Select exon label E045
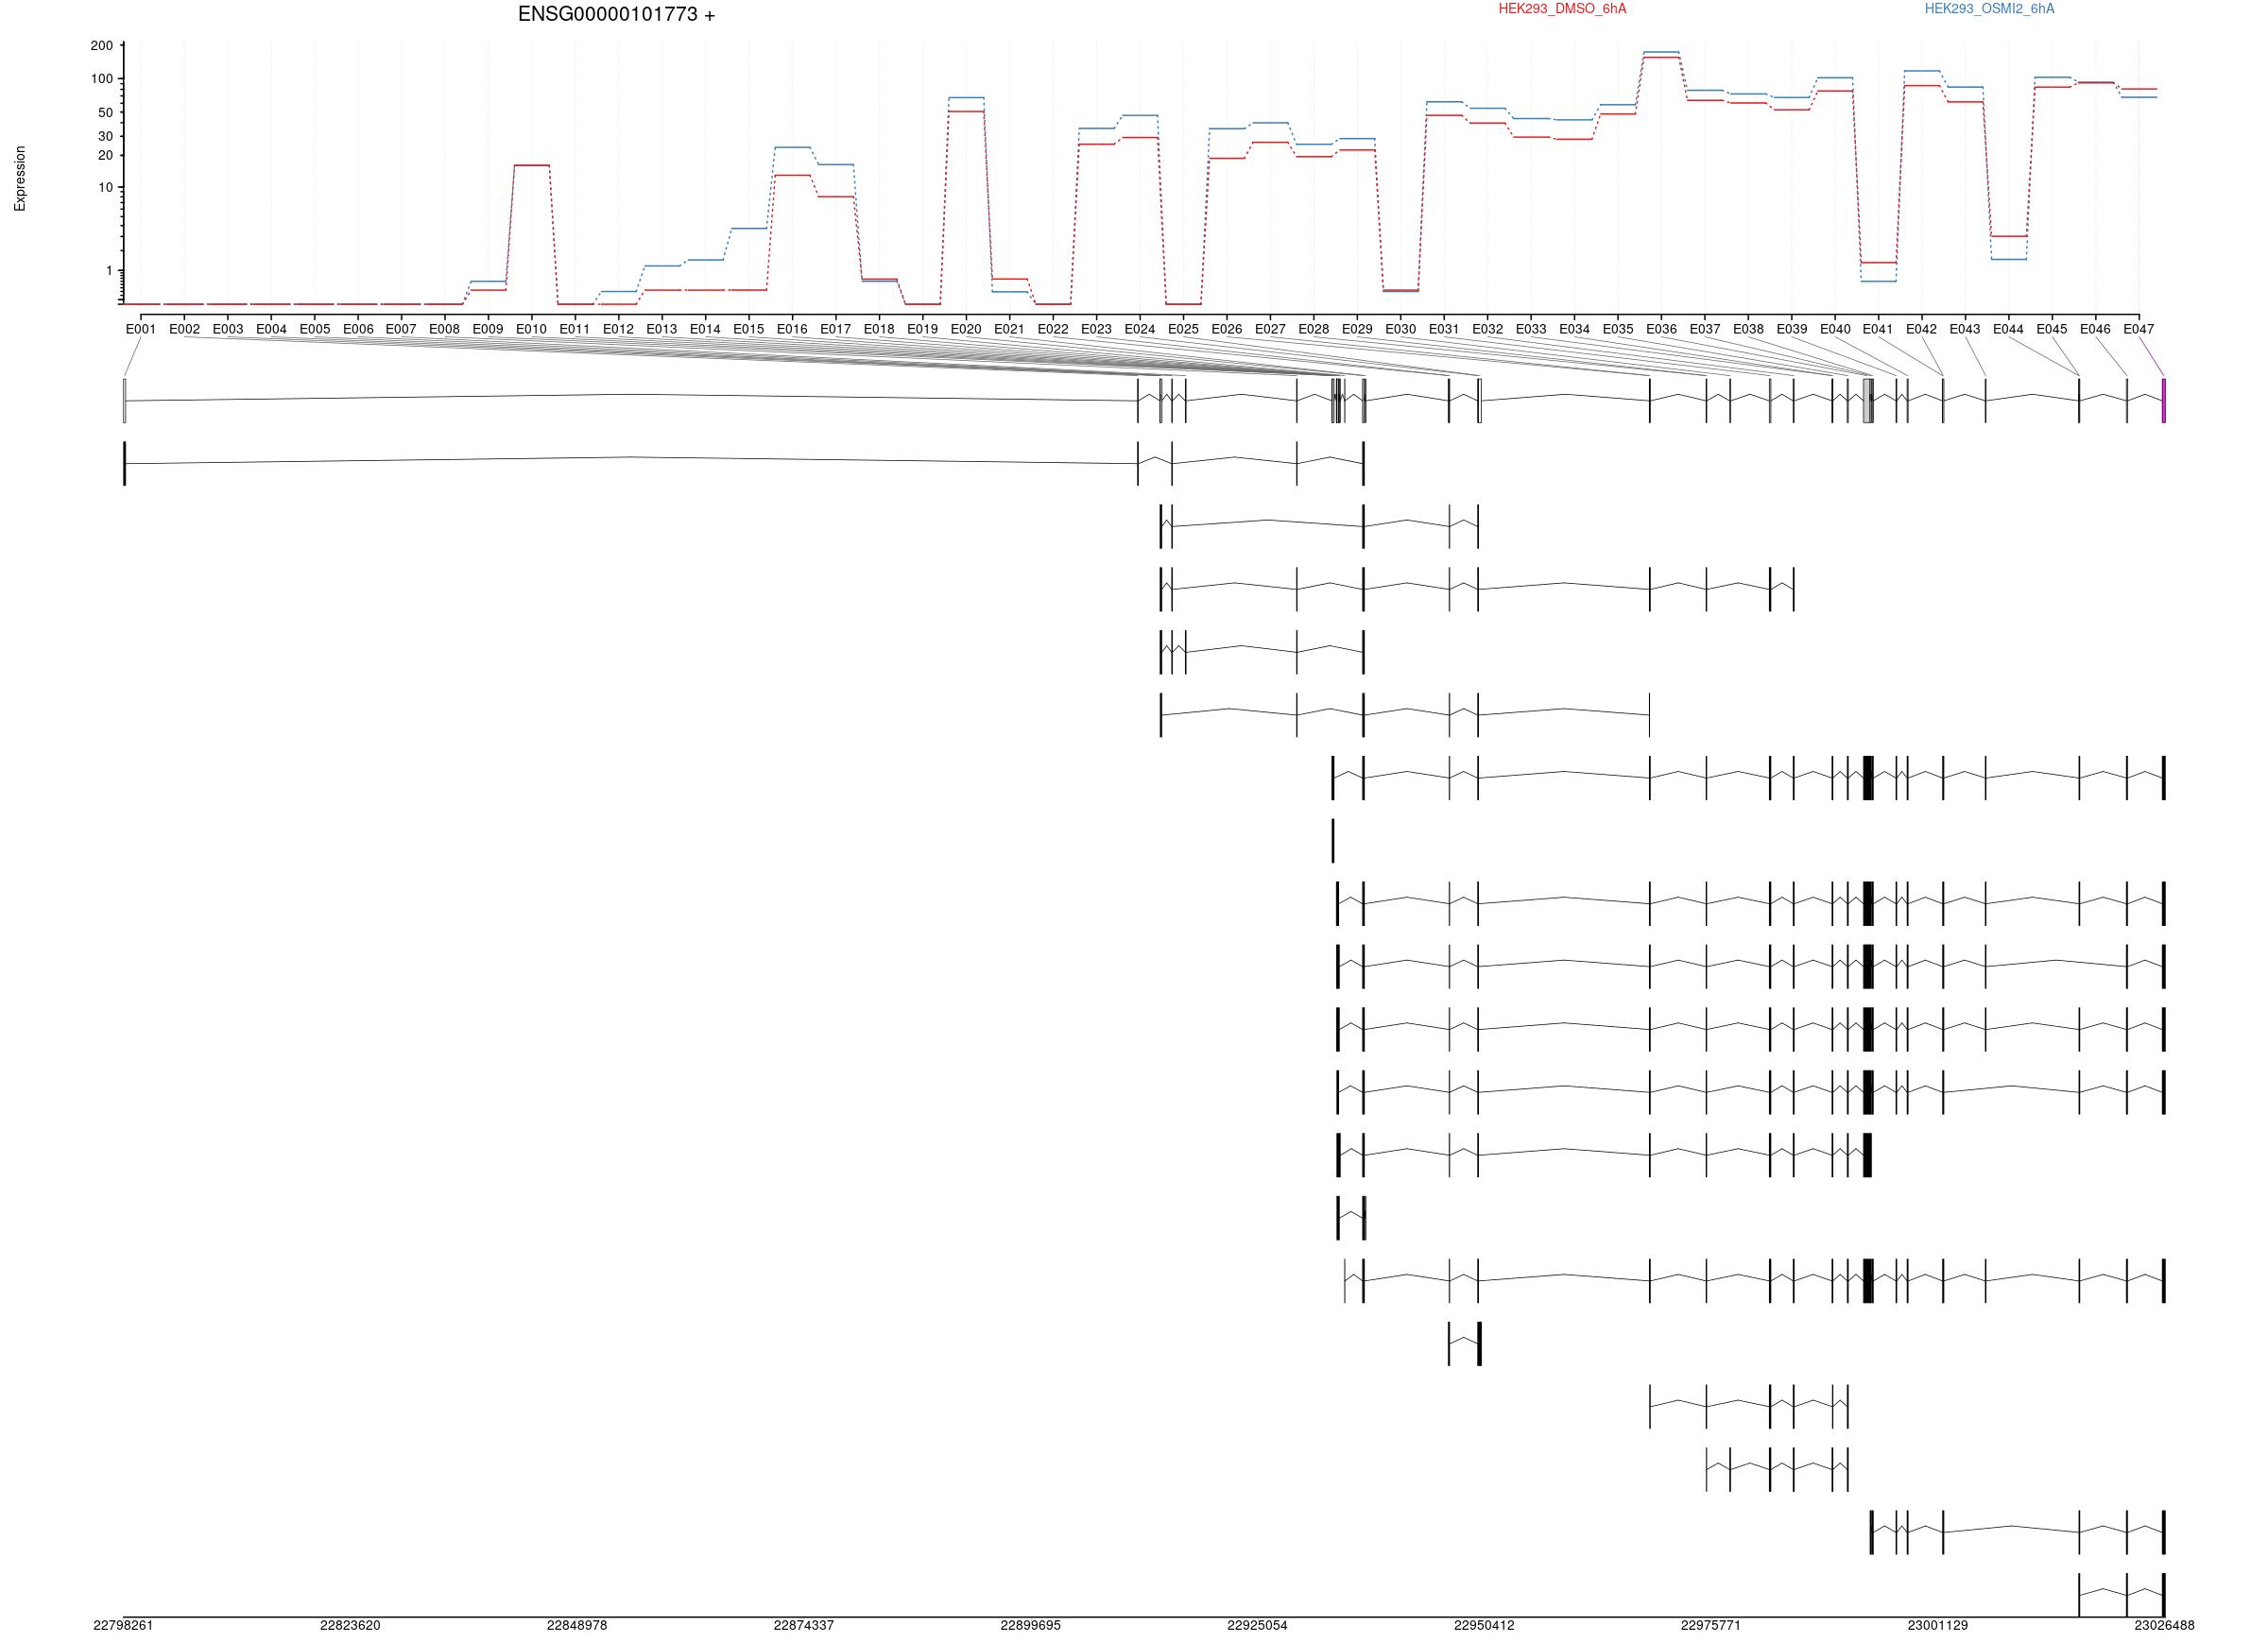Viewport: 2268px width, 1643px height. click(x=2052, y=329)
